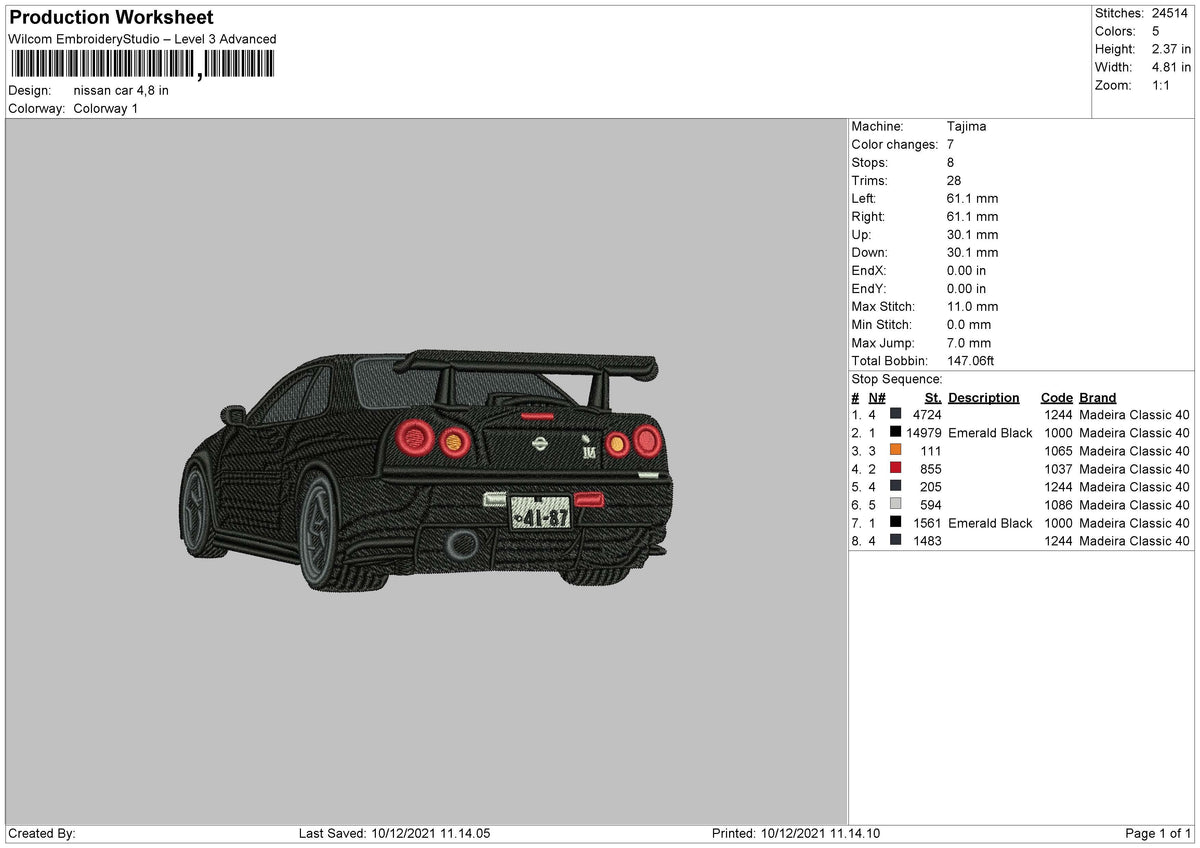
Task: Select the Emerald Black swatch in row 2
Action: [x=897, y=433]
